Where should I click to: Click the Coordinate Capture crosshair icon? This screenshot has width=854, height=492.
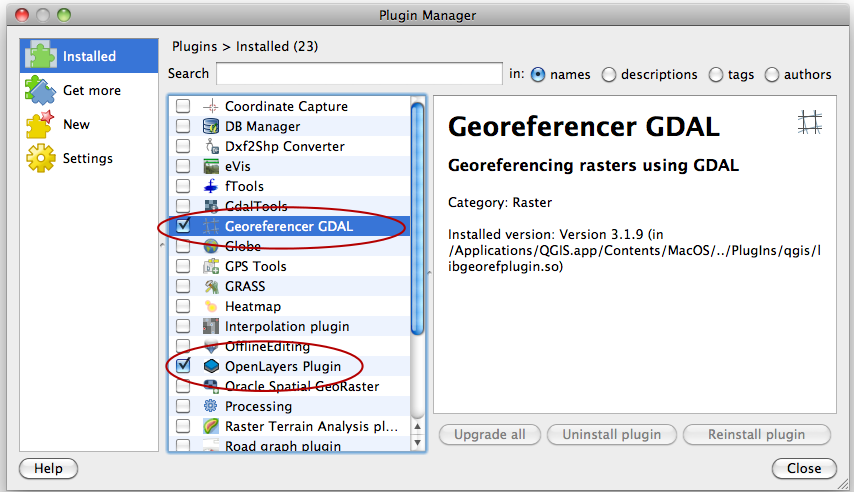tap(211, 106)
